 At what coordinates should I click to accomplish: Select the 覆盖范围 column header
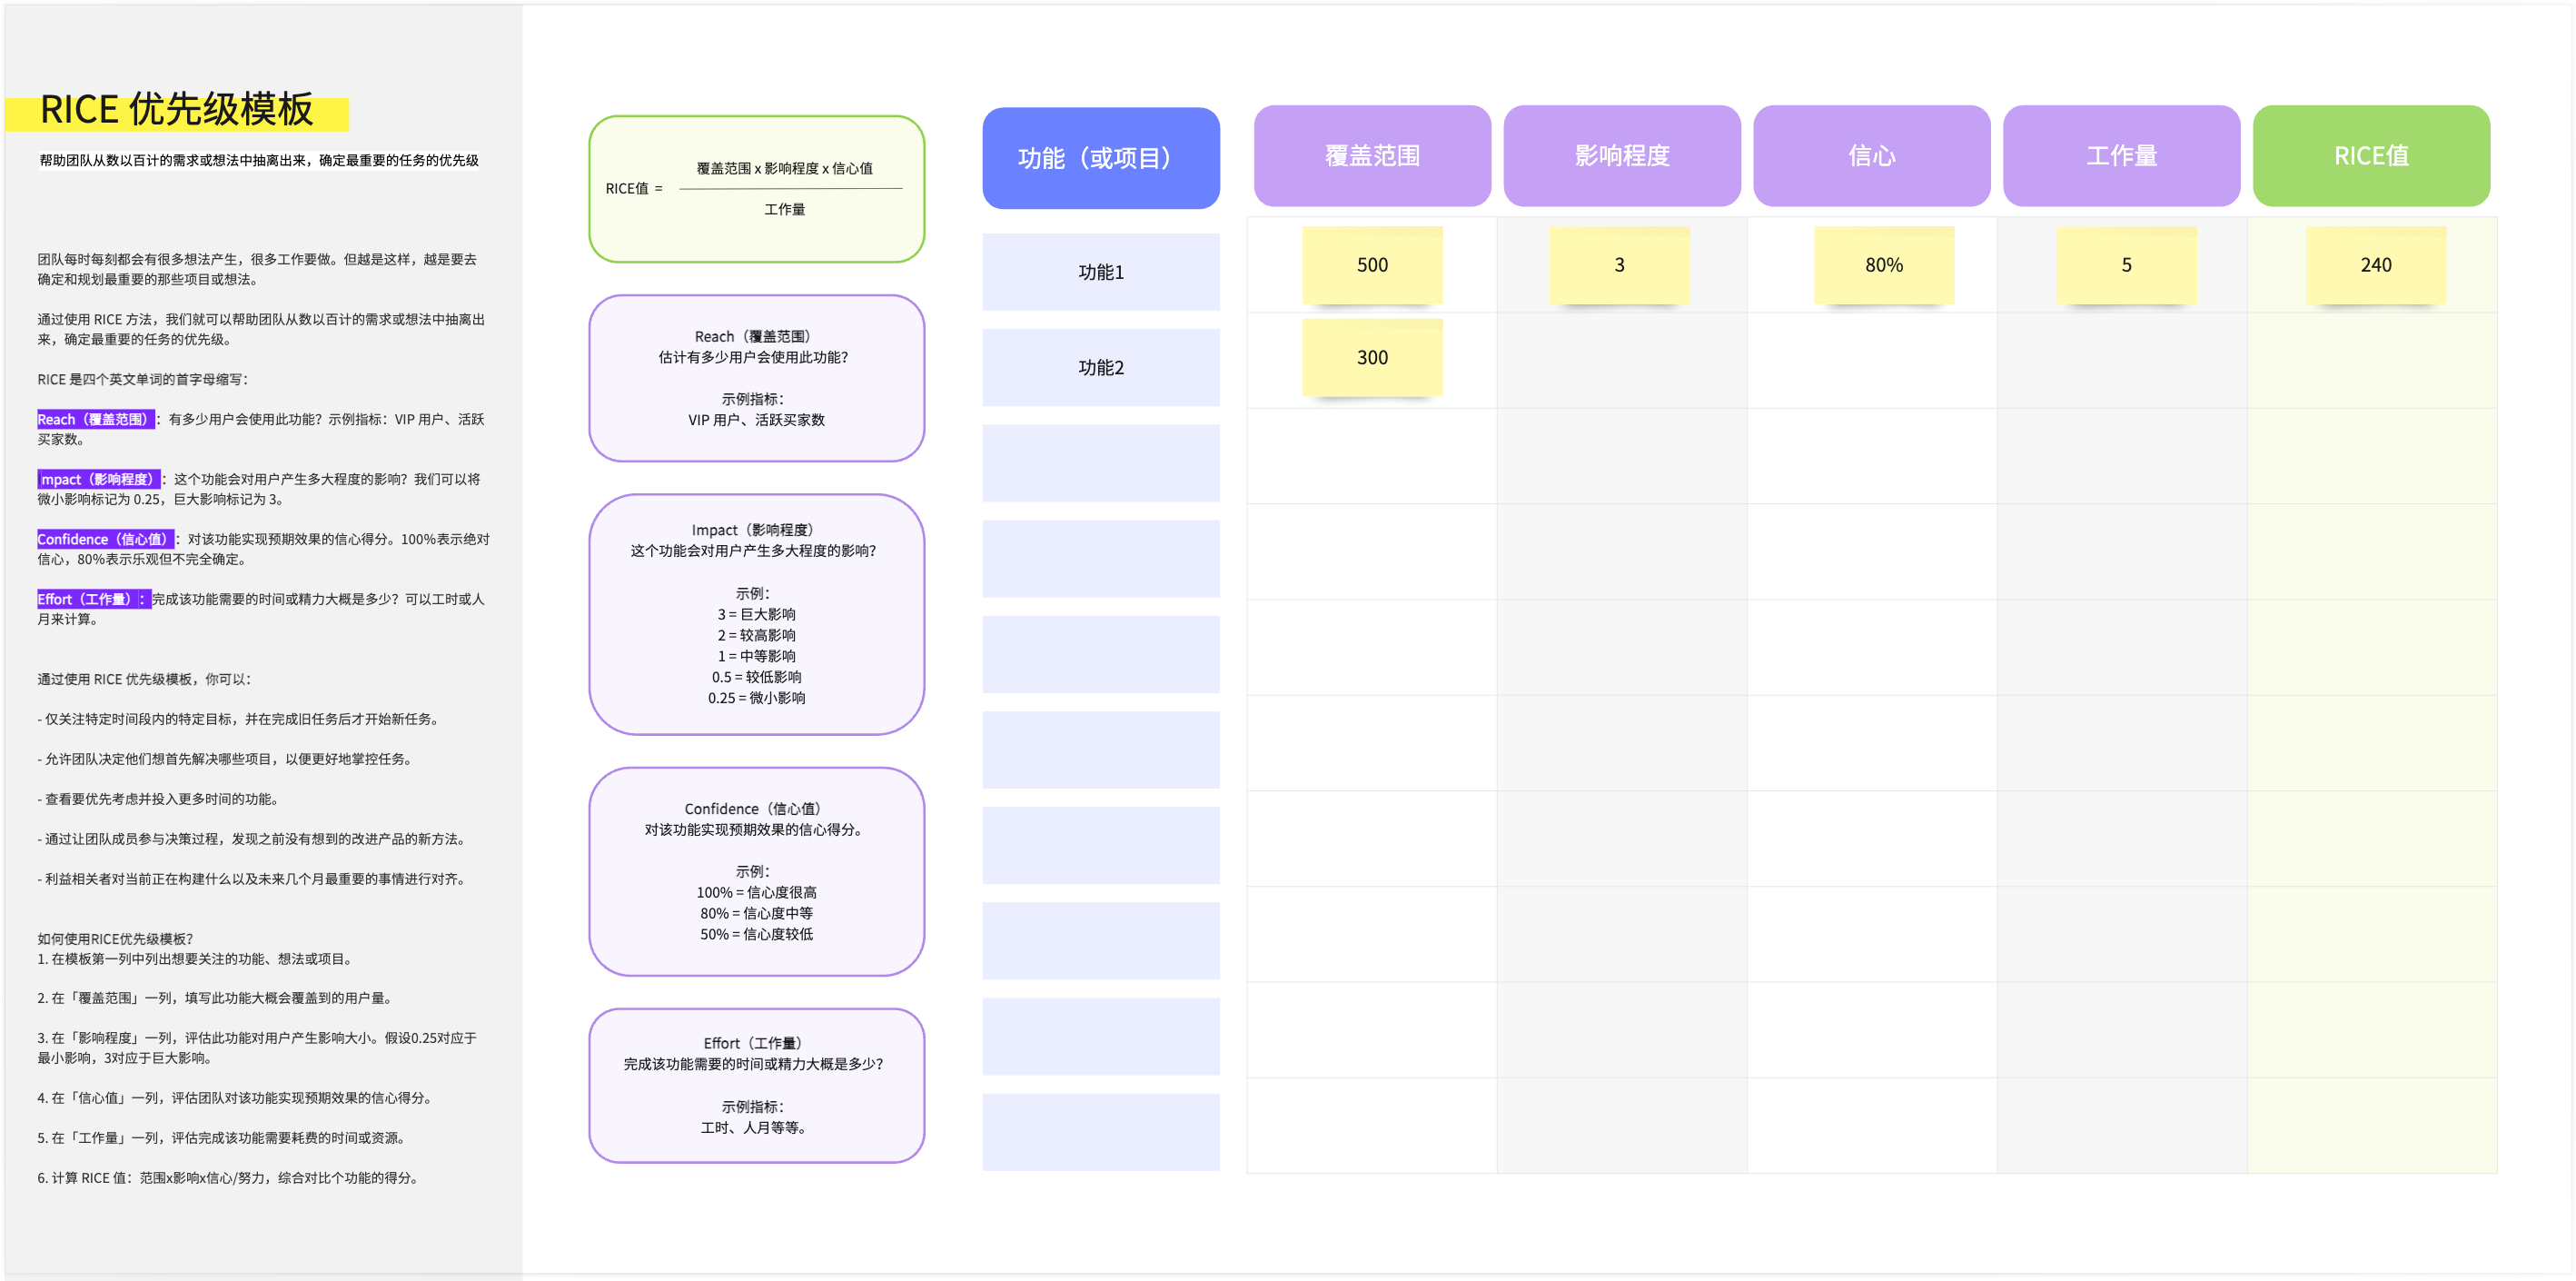pos(1372,156)
